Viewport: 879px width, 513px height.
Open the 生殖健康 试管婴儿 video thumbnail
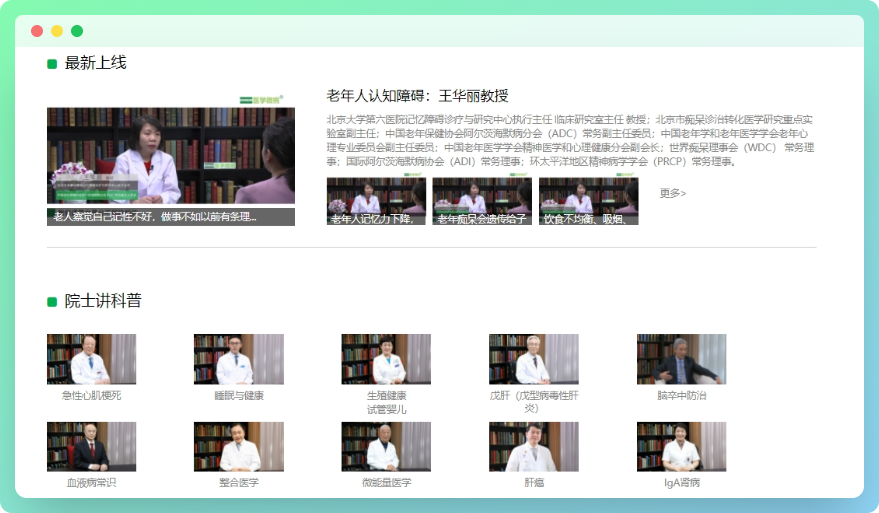386,359
